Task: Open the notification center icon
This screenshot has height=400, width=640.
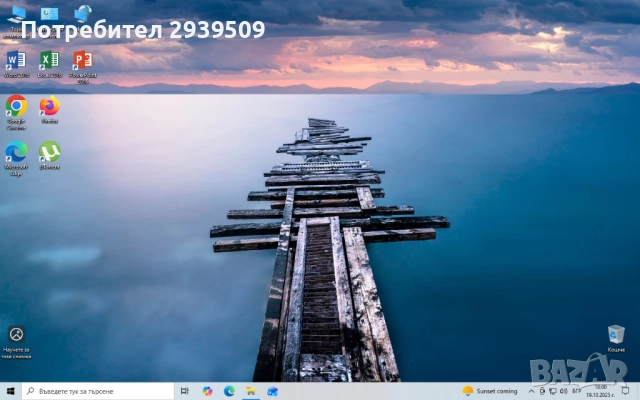Action: [x=625, y=391]
